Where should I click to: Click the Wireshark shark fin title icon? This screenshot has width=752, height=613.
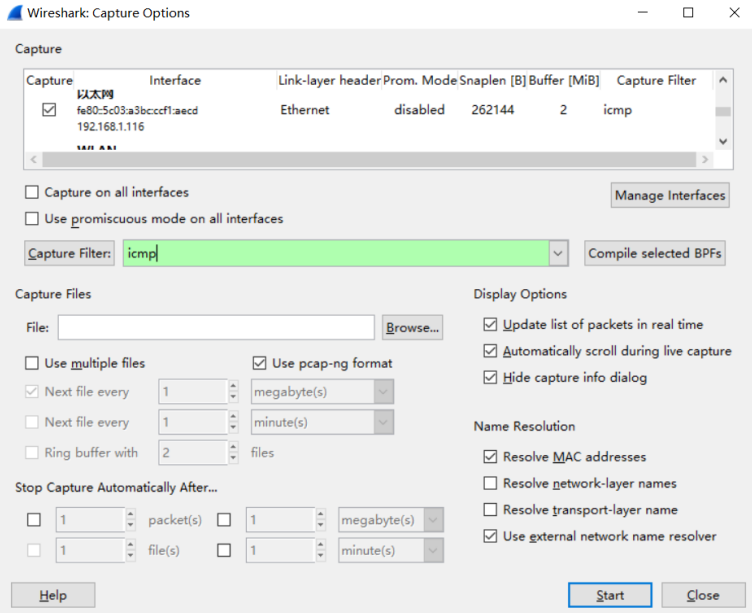coord(14,12)
